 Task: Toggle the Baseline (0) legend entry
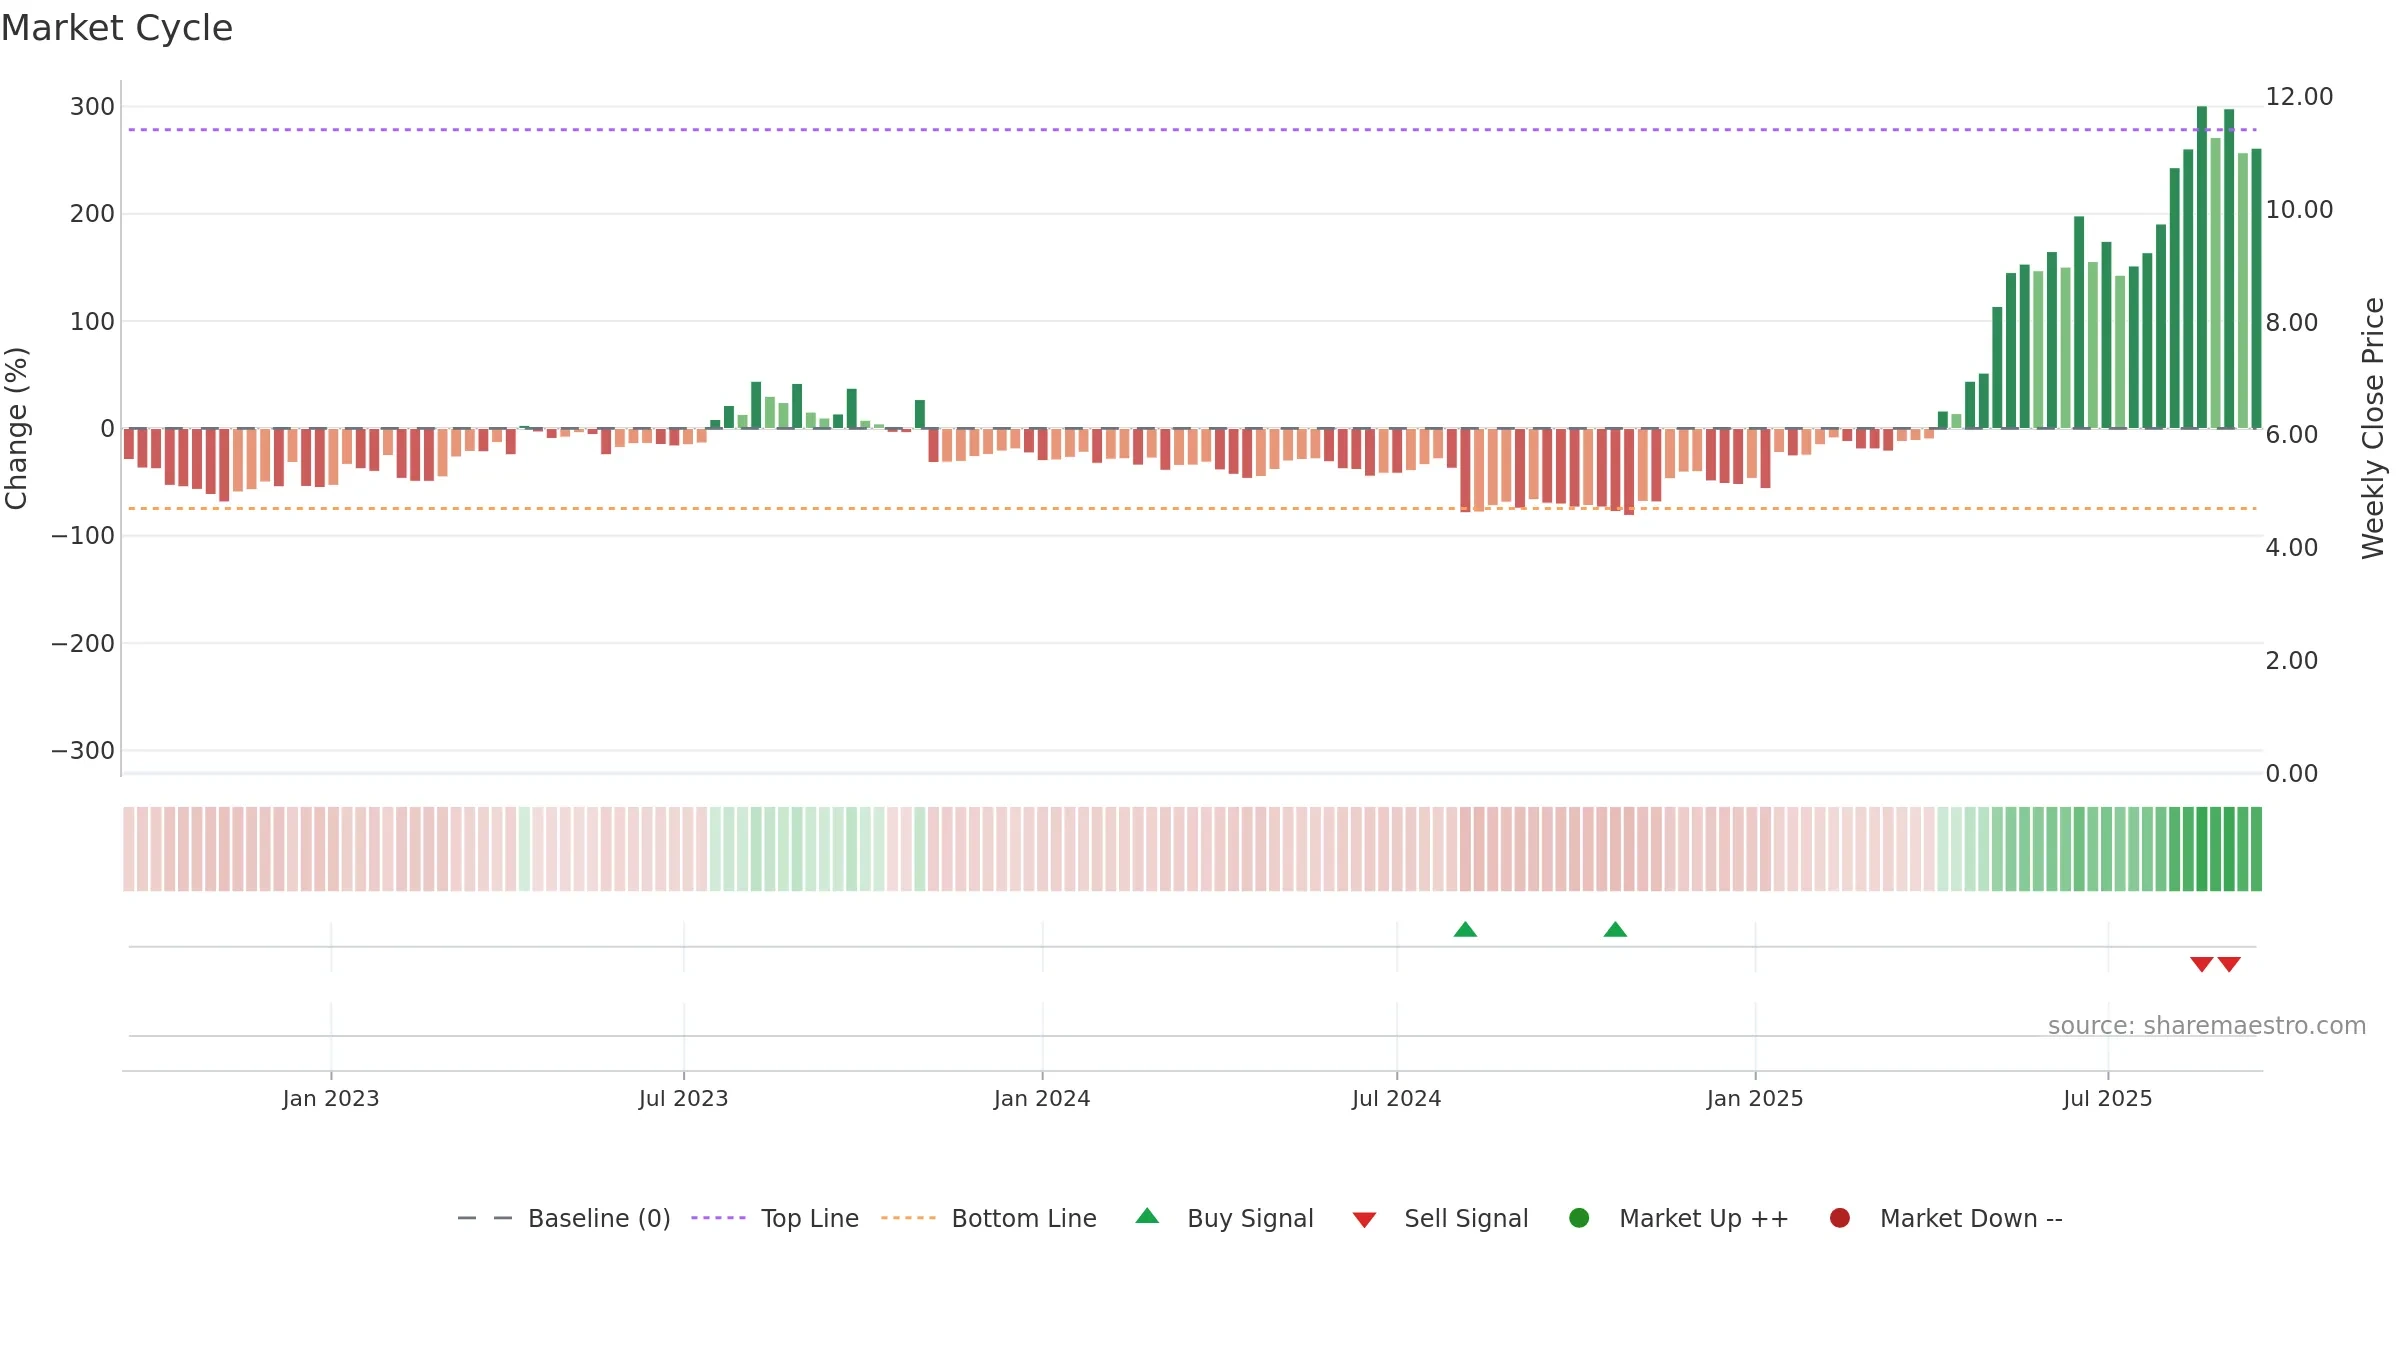click(x=599, y=1219)
